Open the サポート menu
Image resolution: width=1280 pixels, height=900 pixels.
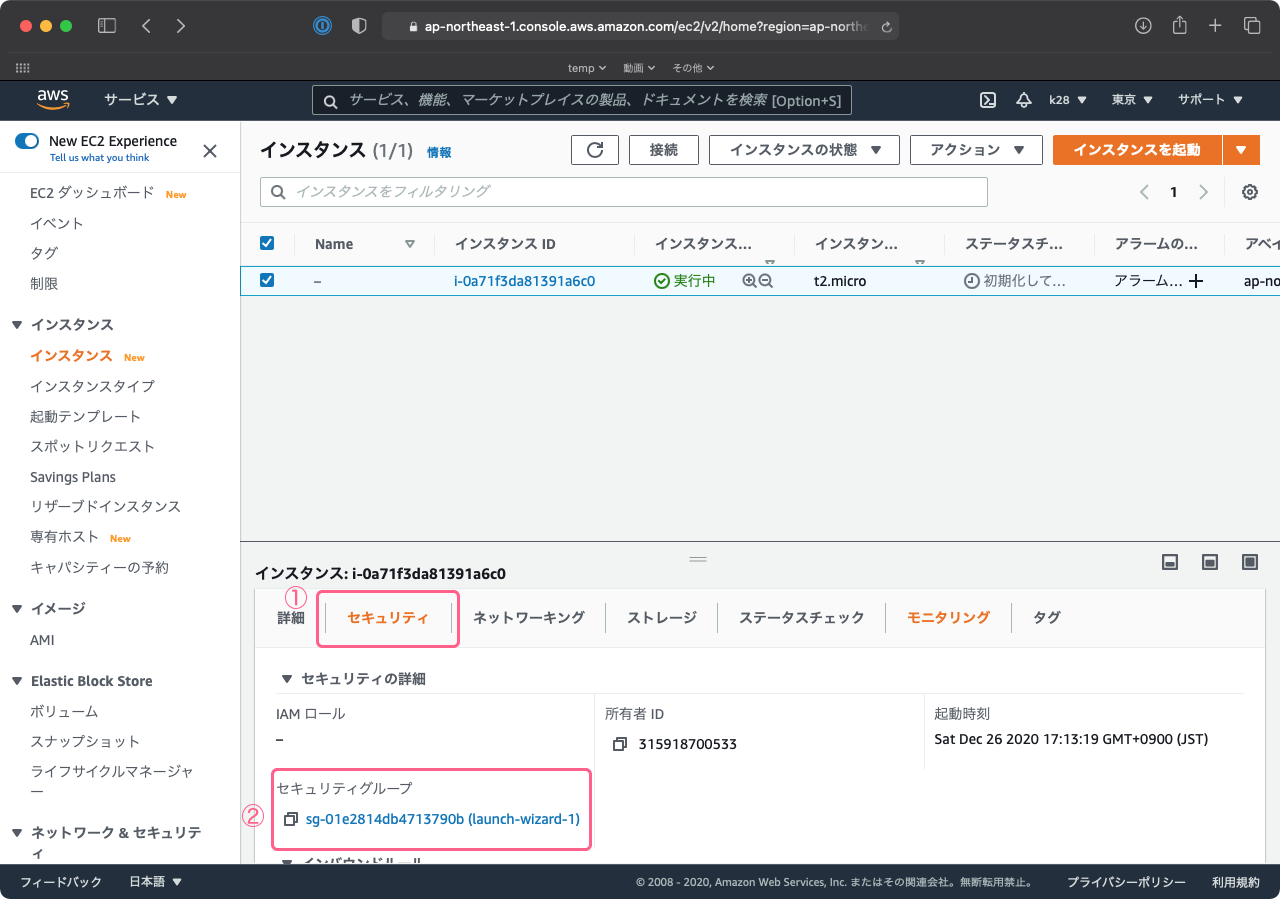tap(1210, 100)
